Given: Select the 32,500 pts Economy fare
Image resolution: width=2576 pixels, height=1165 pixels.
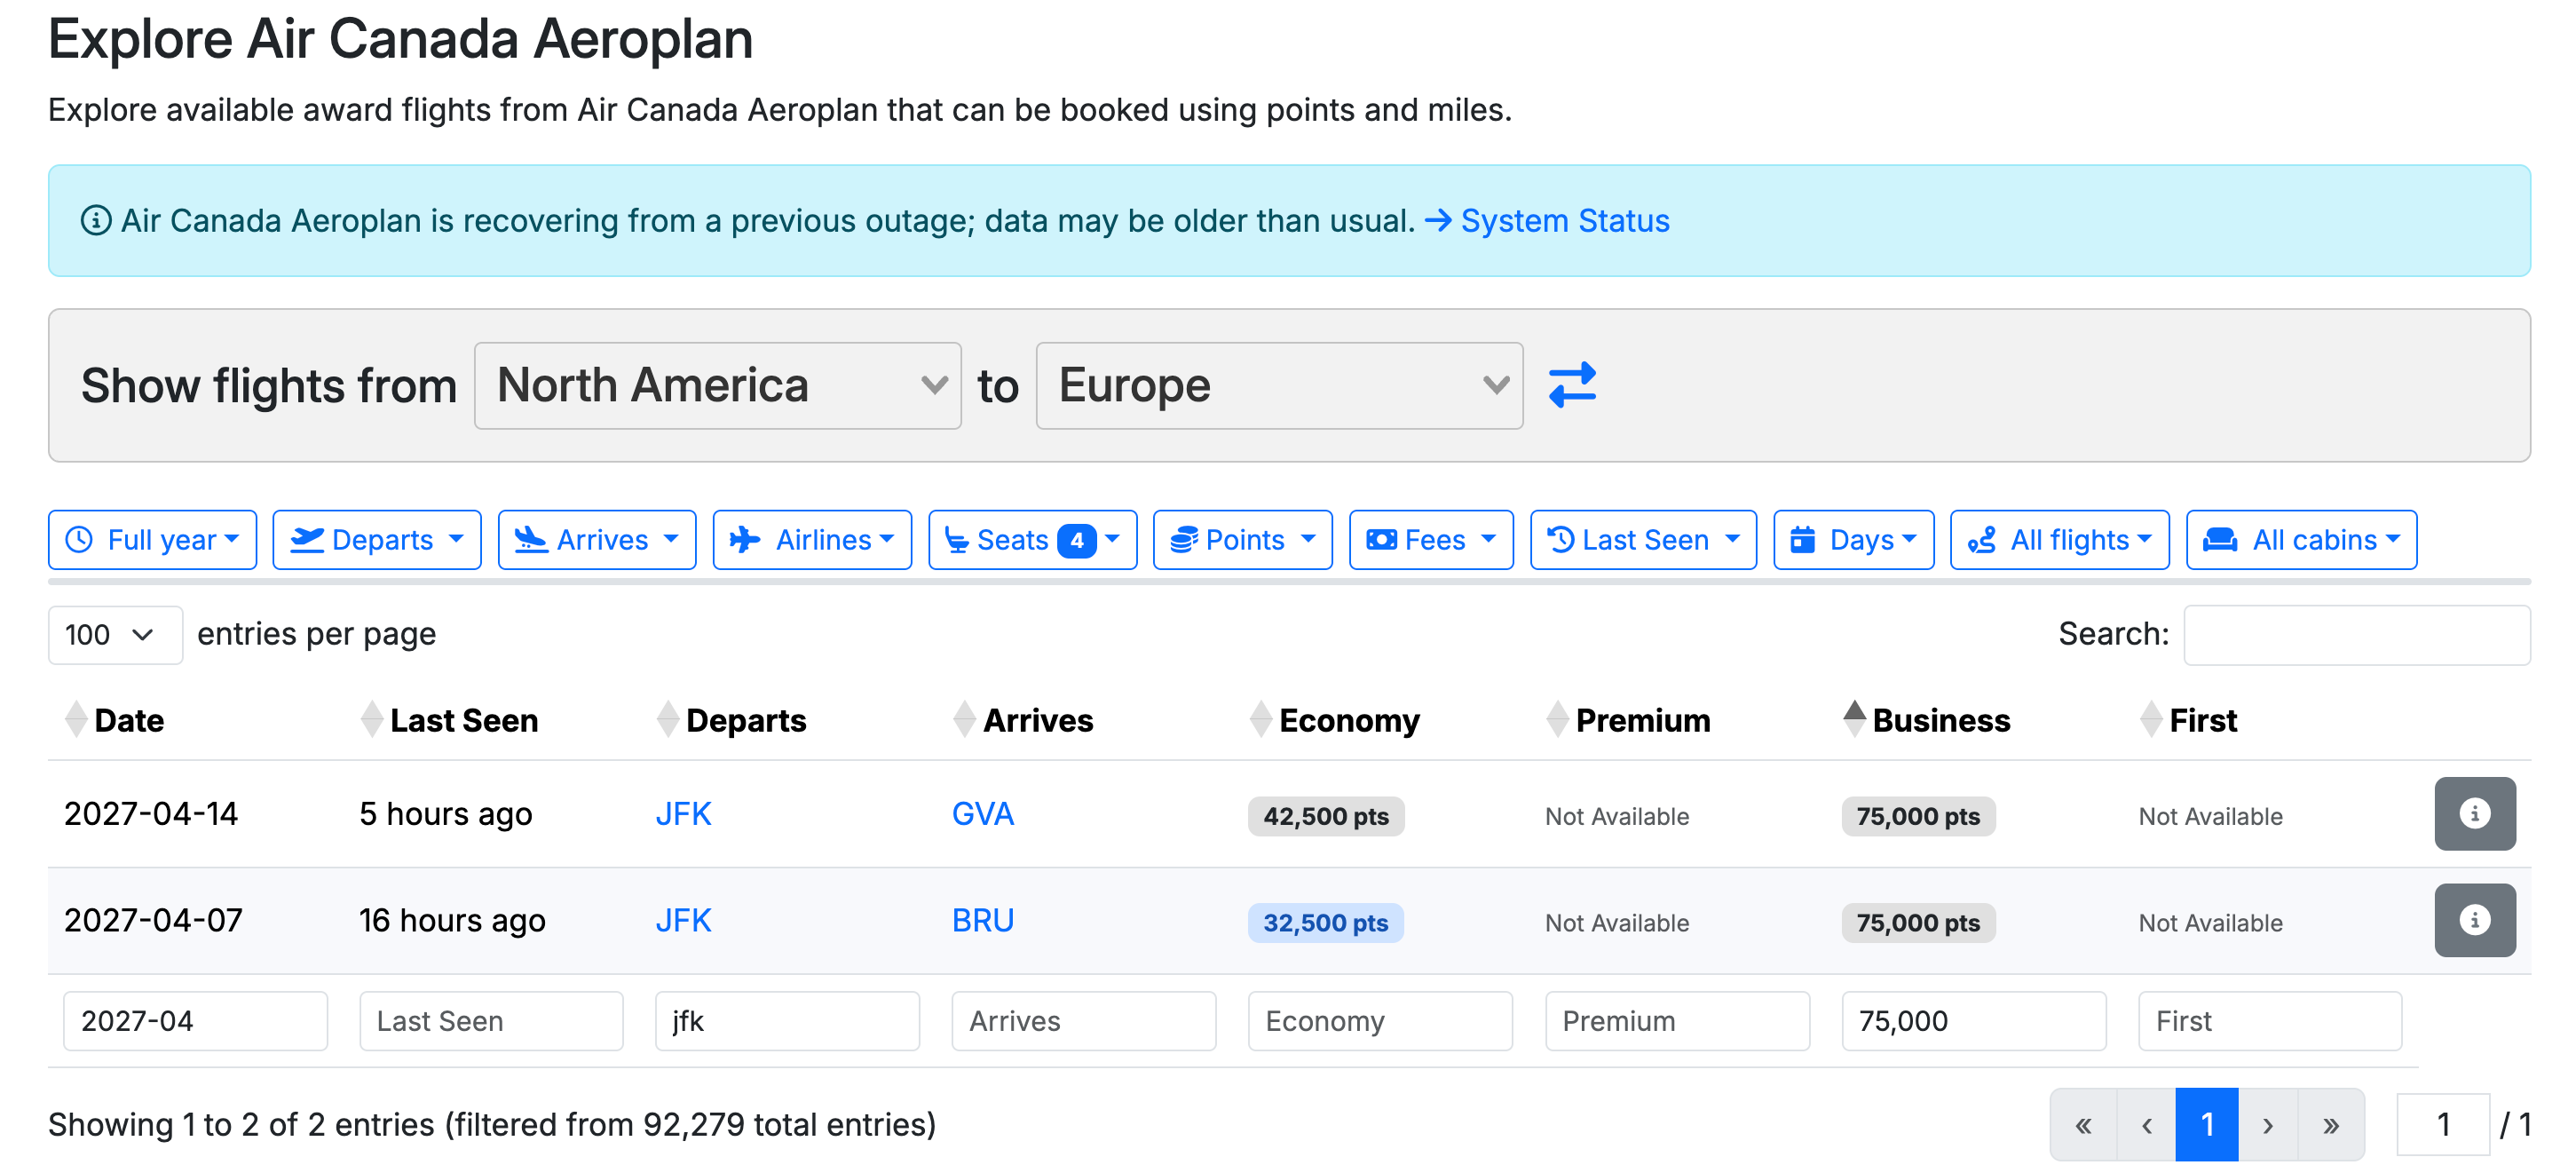Looking at the screenshot, I should click(1326, 923).
